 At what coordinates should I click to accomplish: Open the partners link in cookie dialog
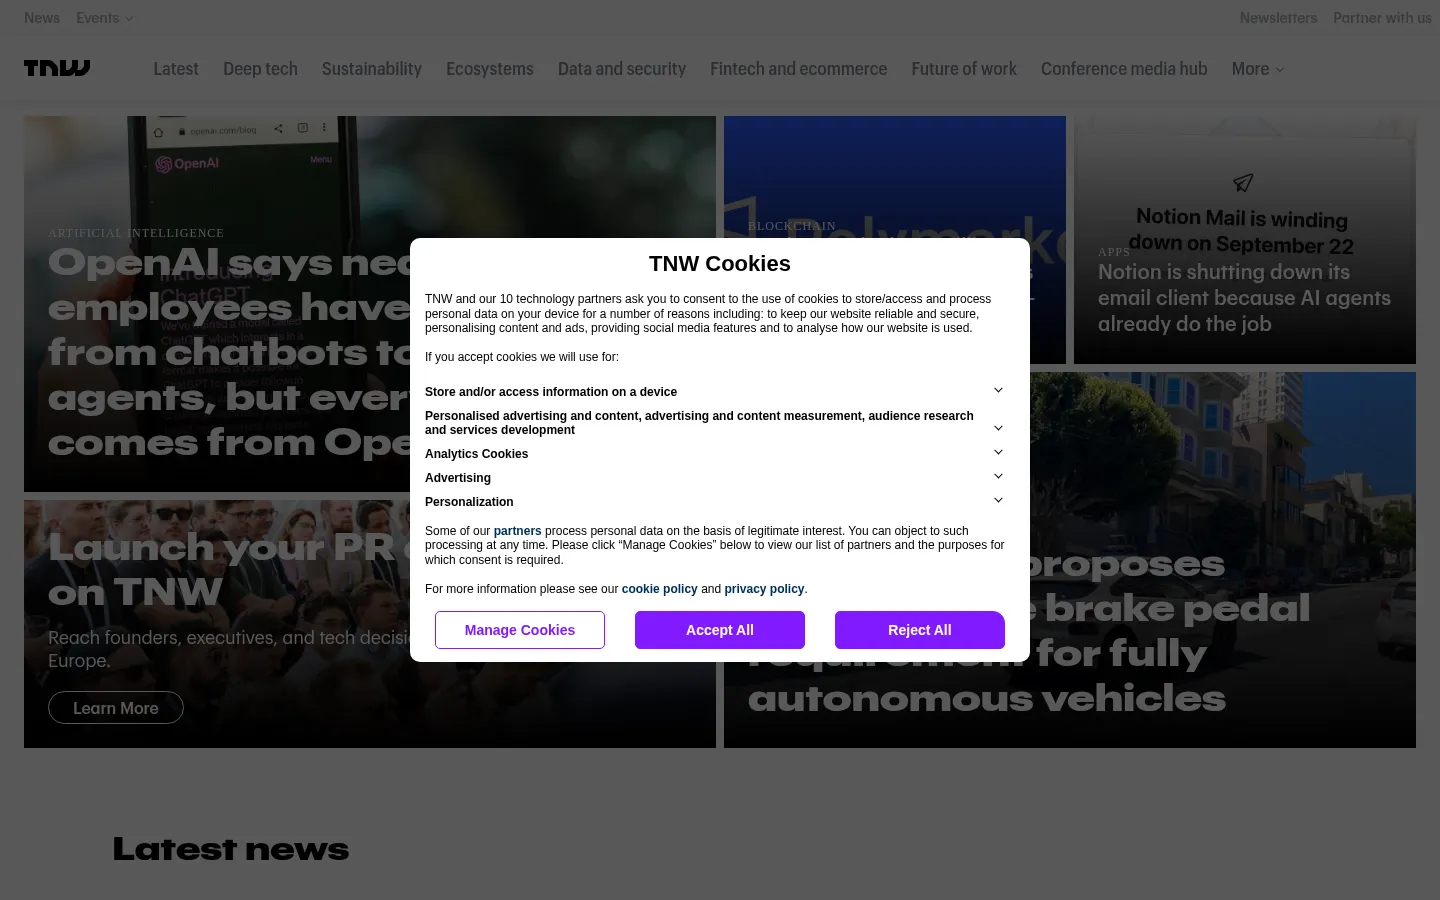click(517, 531)
